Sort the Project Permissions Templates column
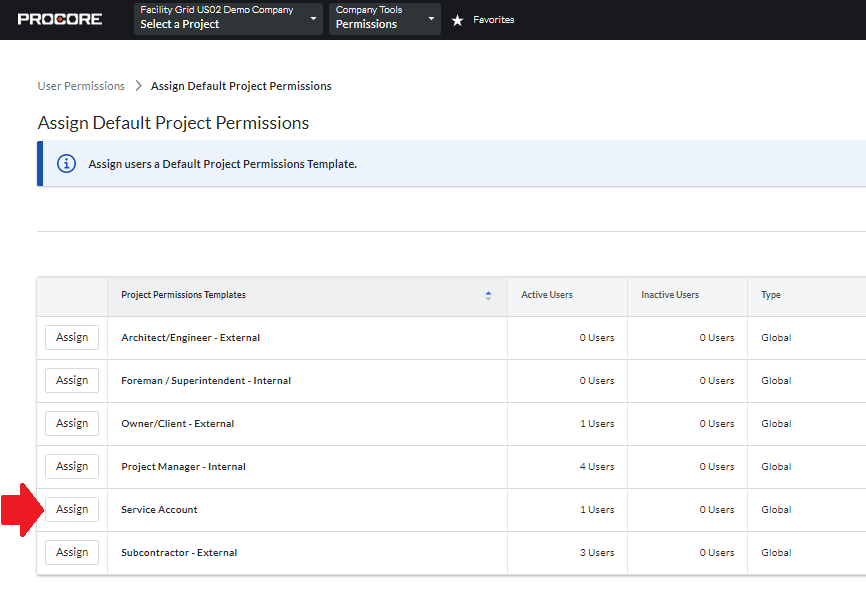 pos(488,295)
